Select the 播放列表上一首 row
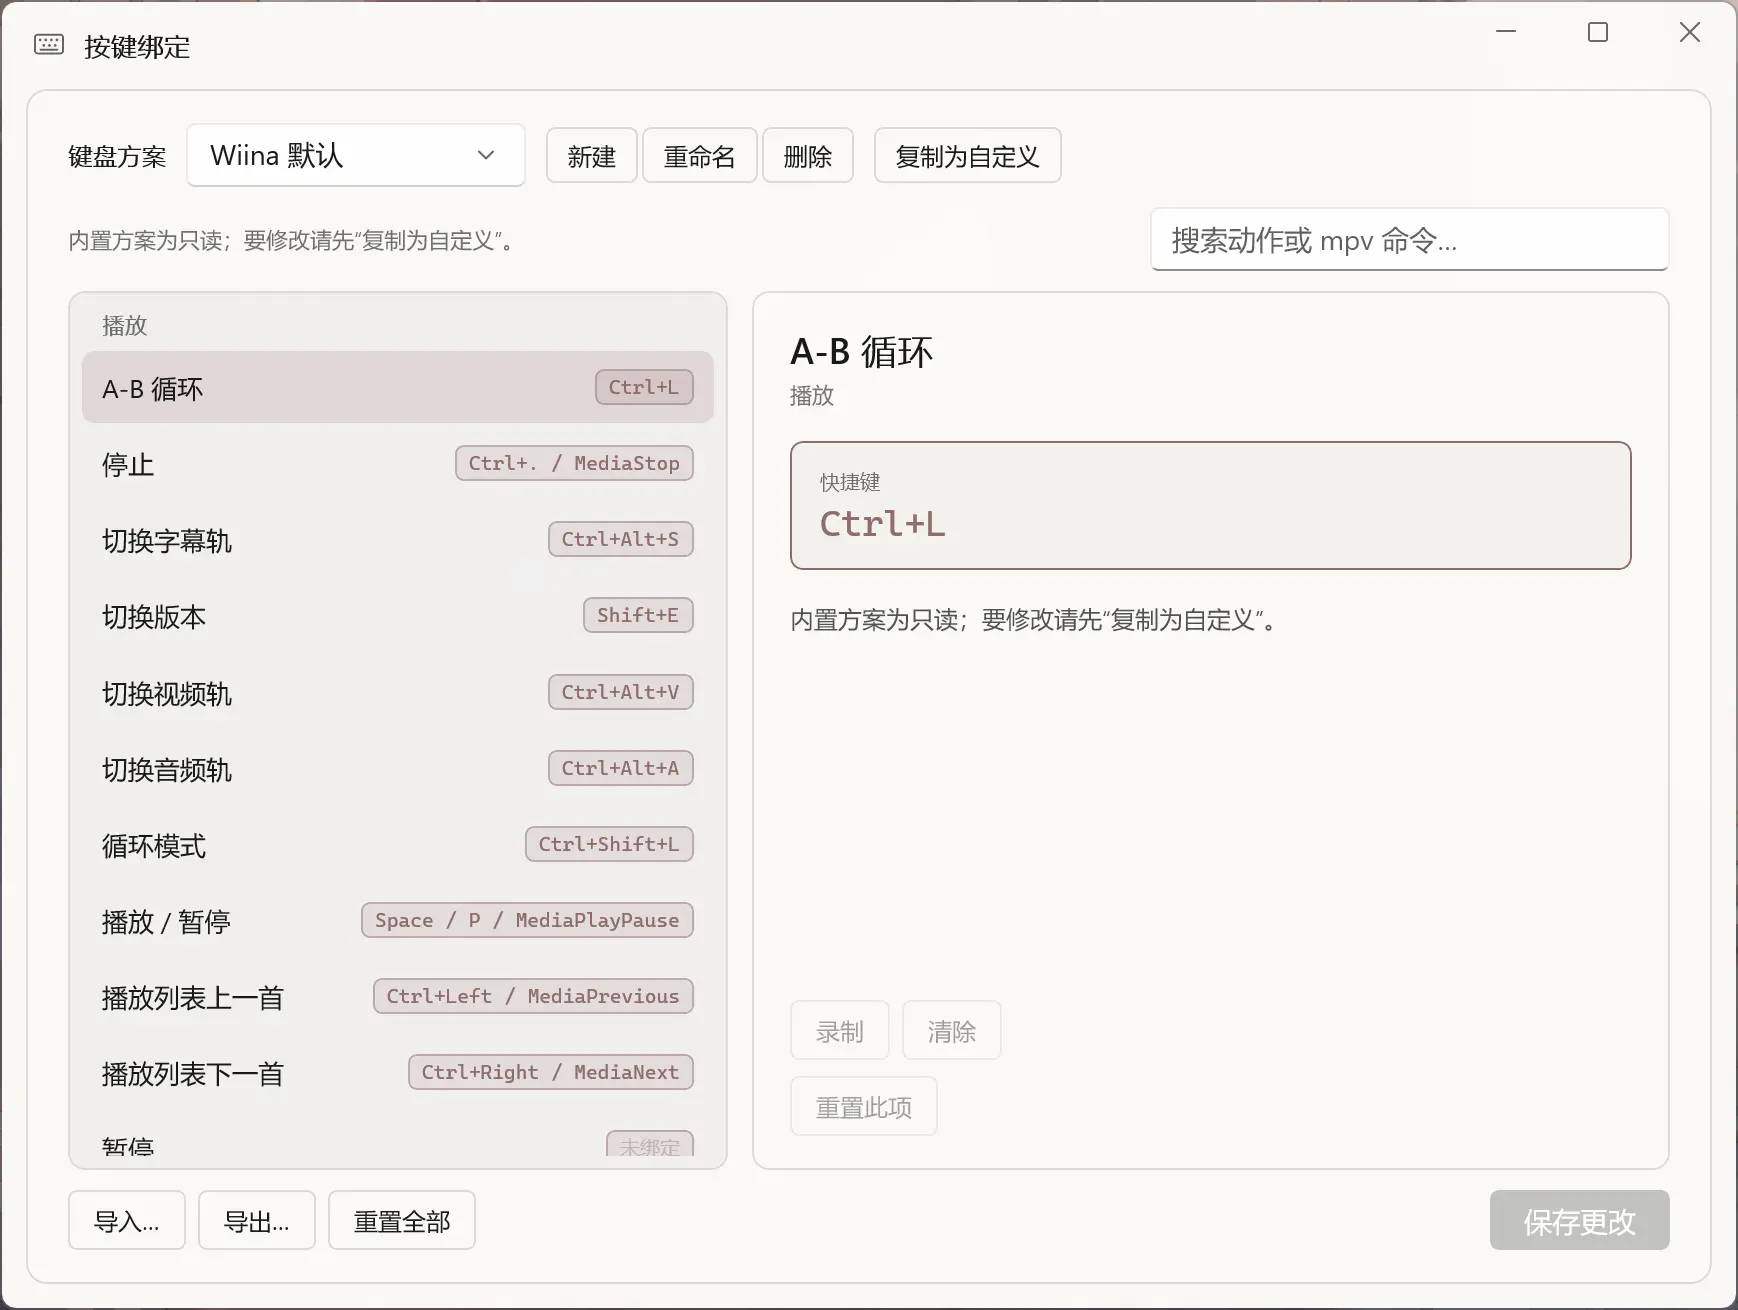This screenshot has width=1738, height=1310. [x=398, y=997]
